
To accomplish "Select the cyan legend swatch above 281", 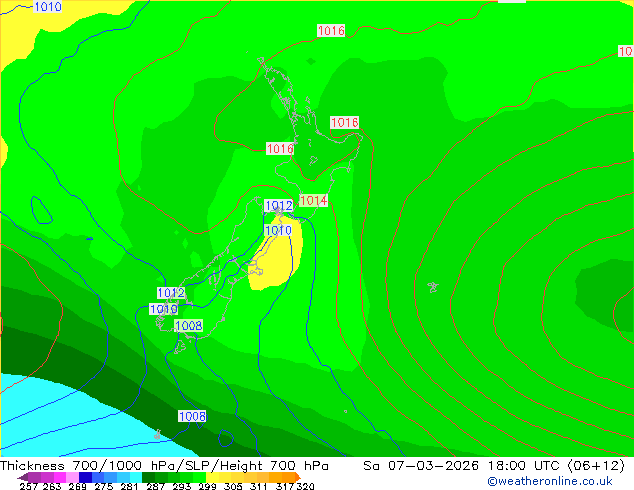I will (136, 477).
